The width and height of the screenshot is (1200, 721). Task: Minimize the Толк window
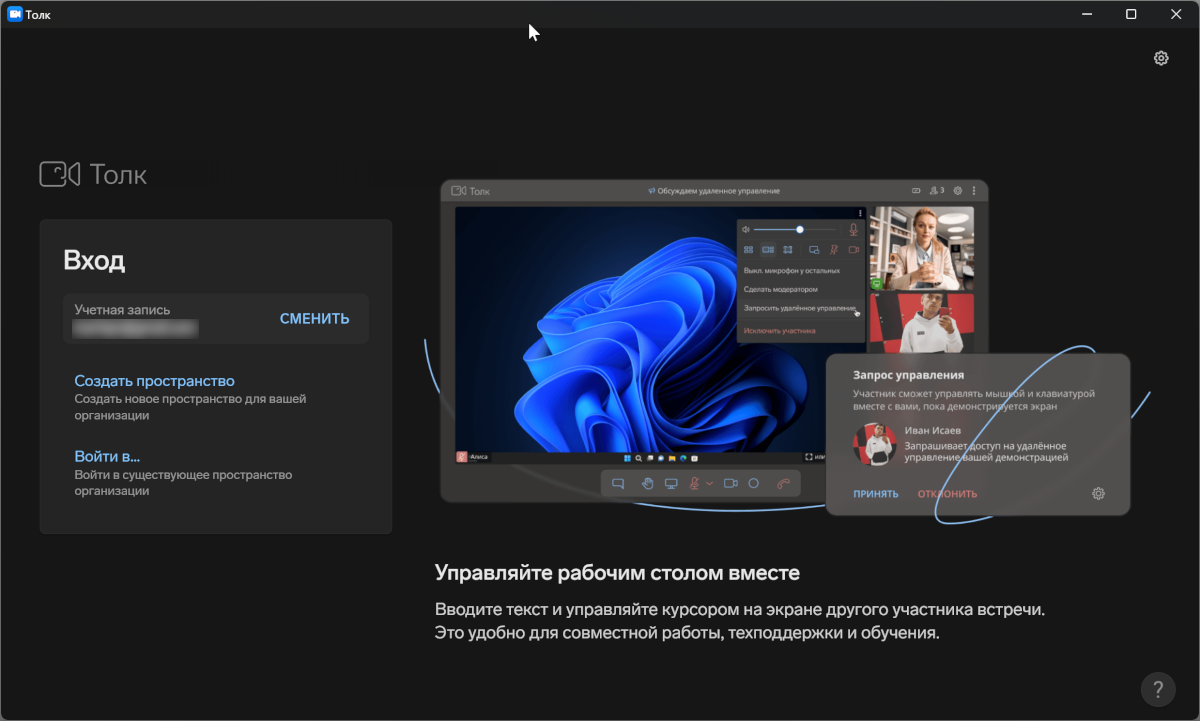(1087, 14)
